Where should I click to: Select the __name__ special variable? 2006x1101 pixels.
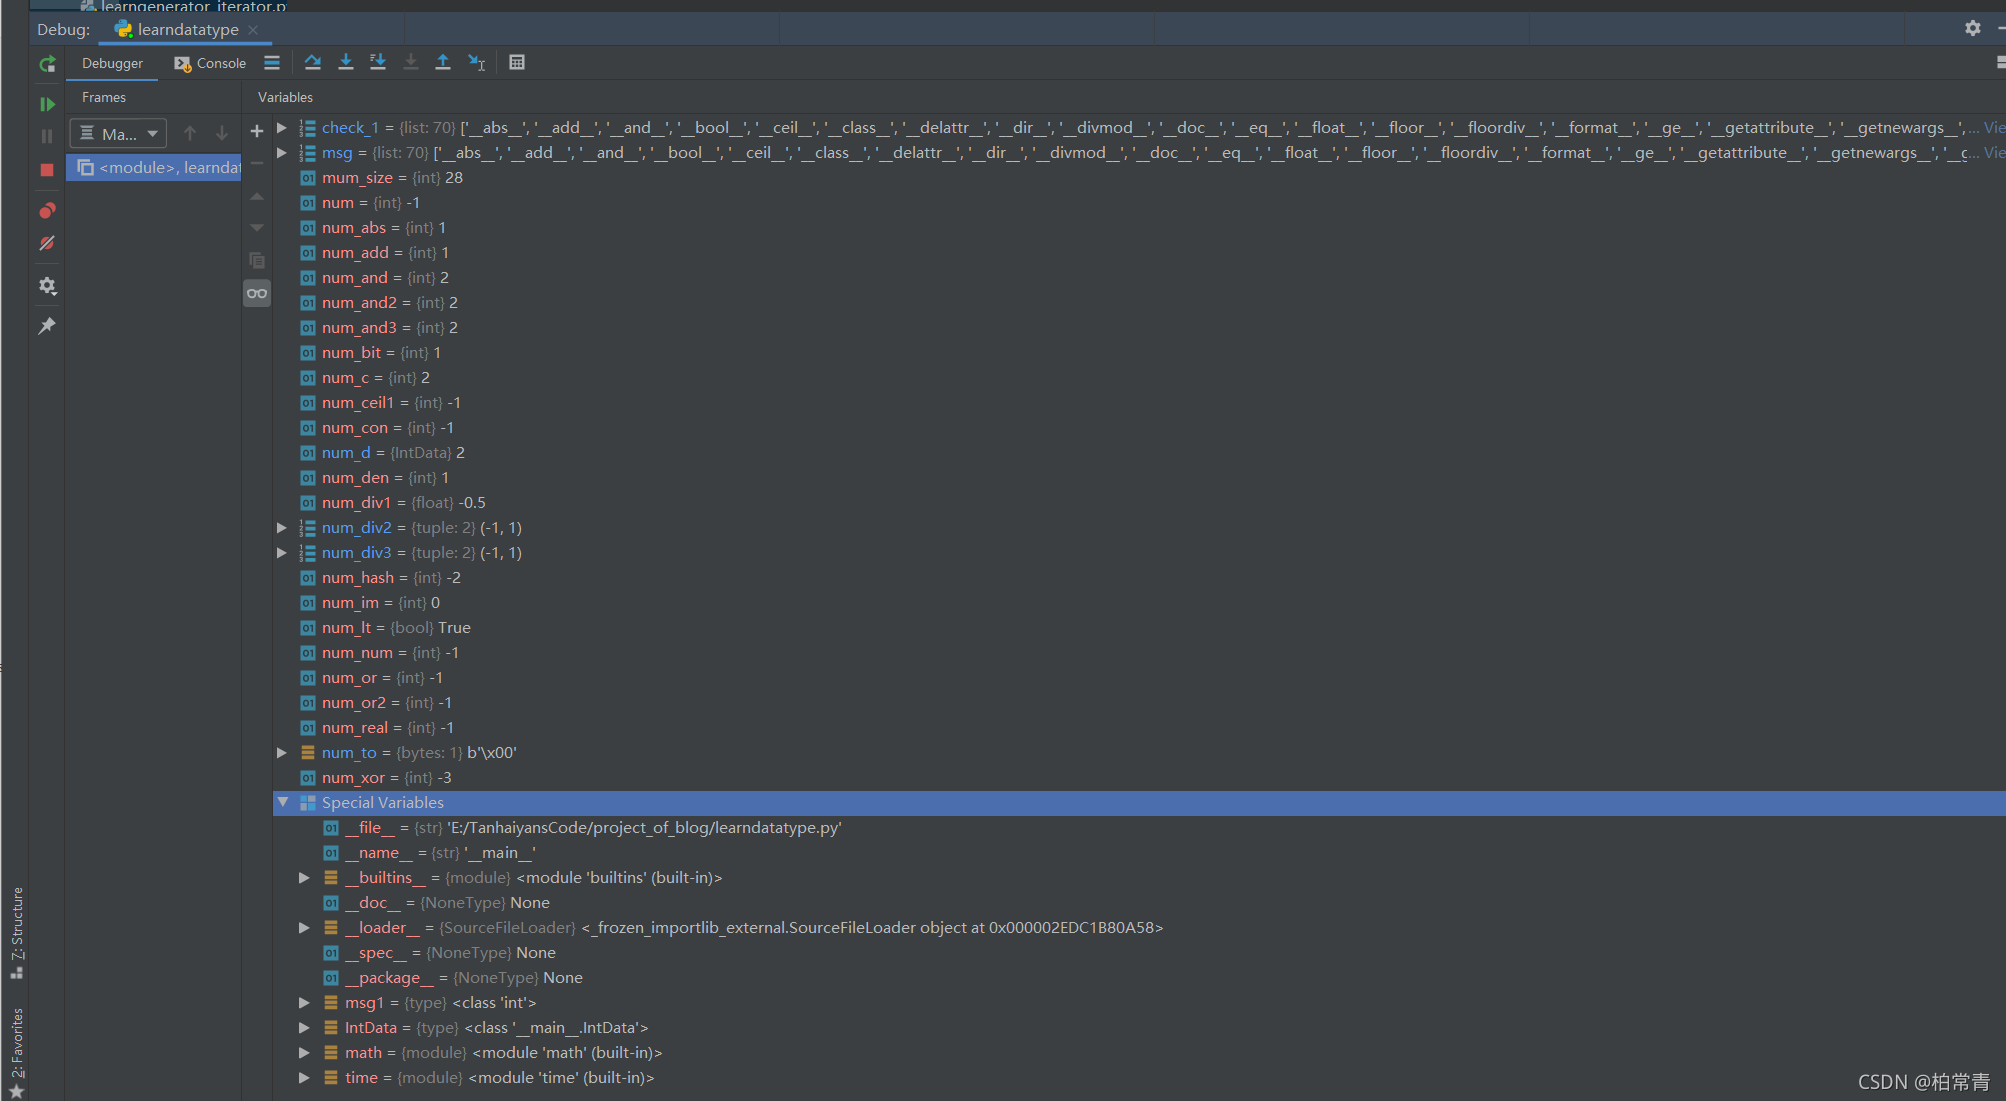[1139, 853]
